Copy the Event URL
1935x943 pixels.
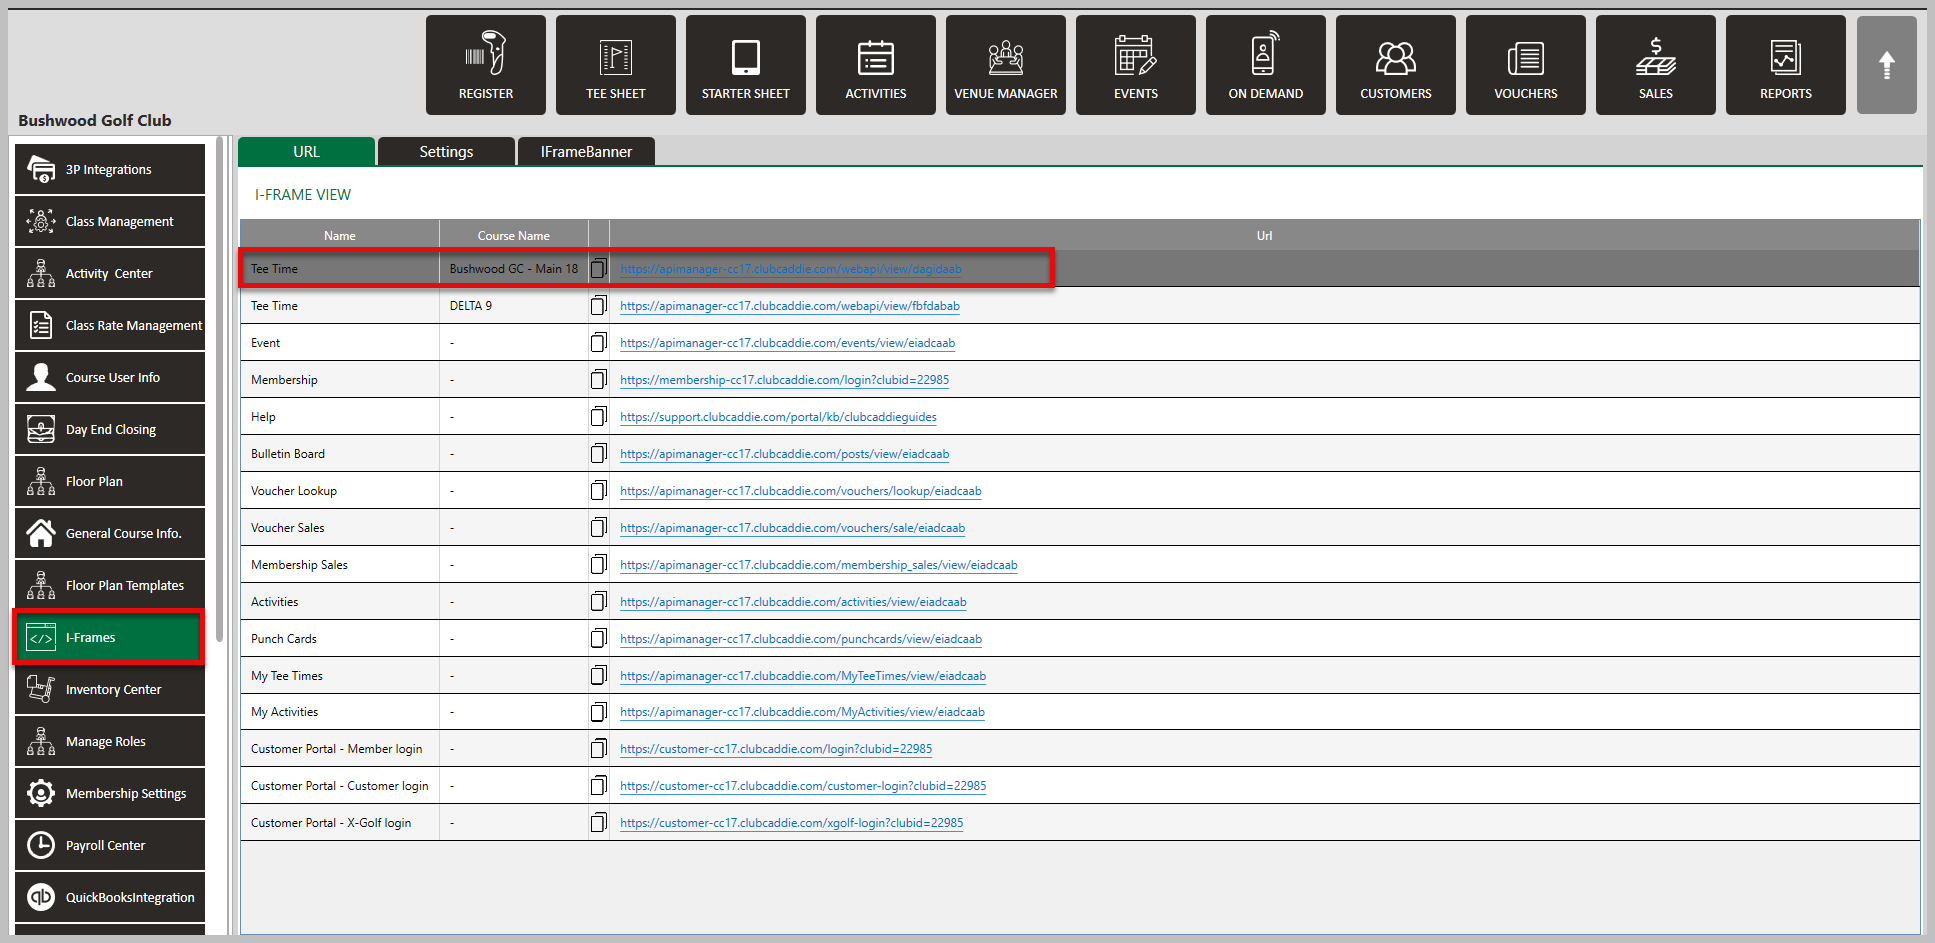click(598, 342)
